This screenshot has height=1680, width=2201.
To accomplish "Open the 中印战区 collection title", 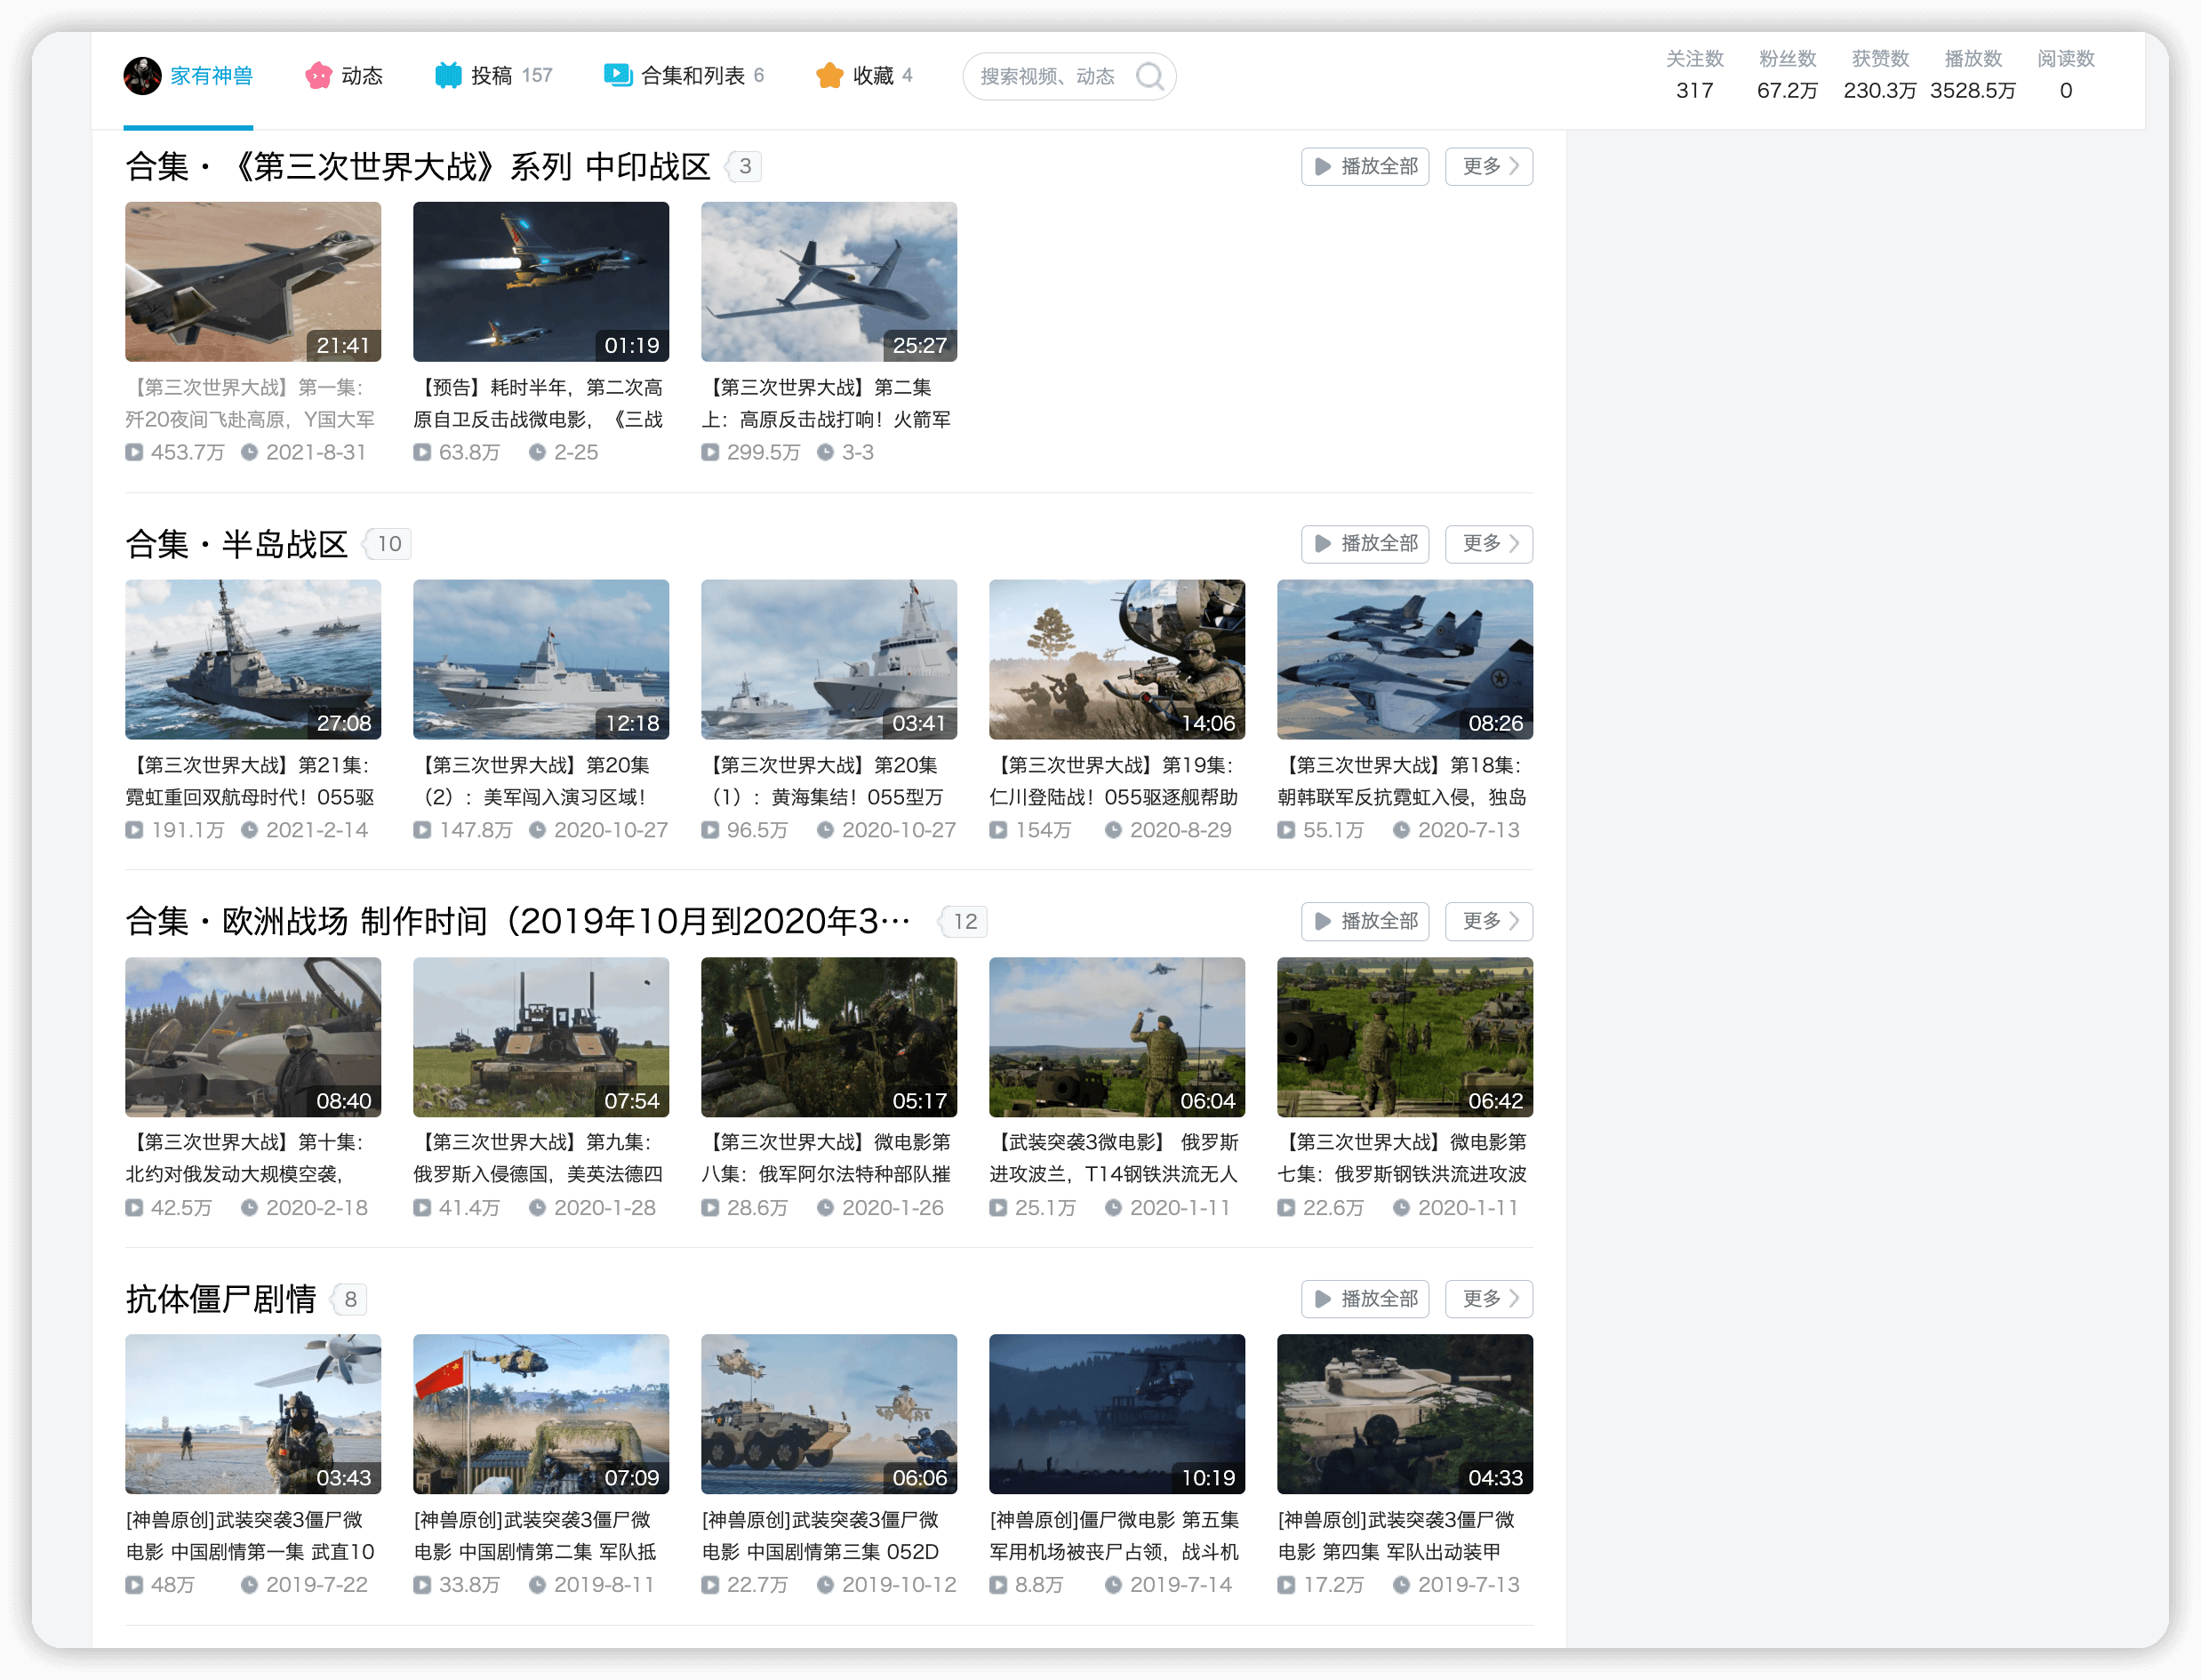I will point(418,167).
